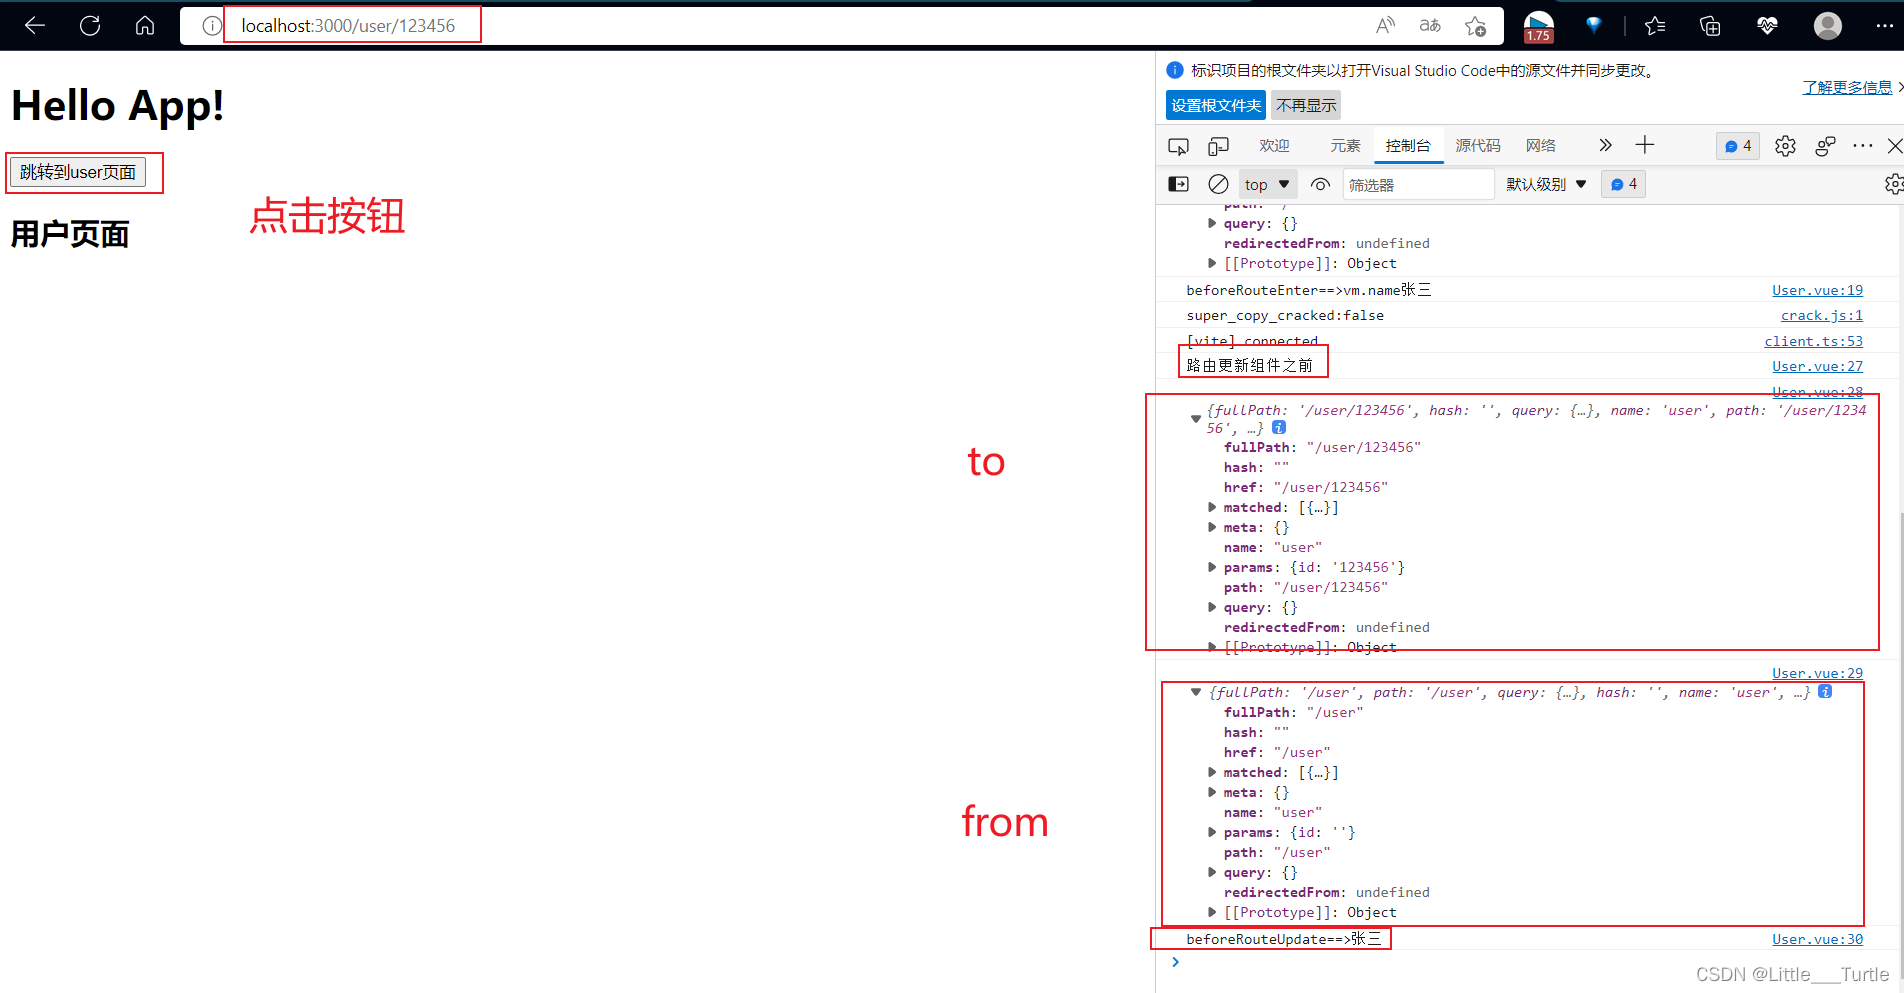The height and width of the screenshot is (993, 1904).
Task: Activate the inspect element picker tool
Action: coord(1178,146)
